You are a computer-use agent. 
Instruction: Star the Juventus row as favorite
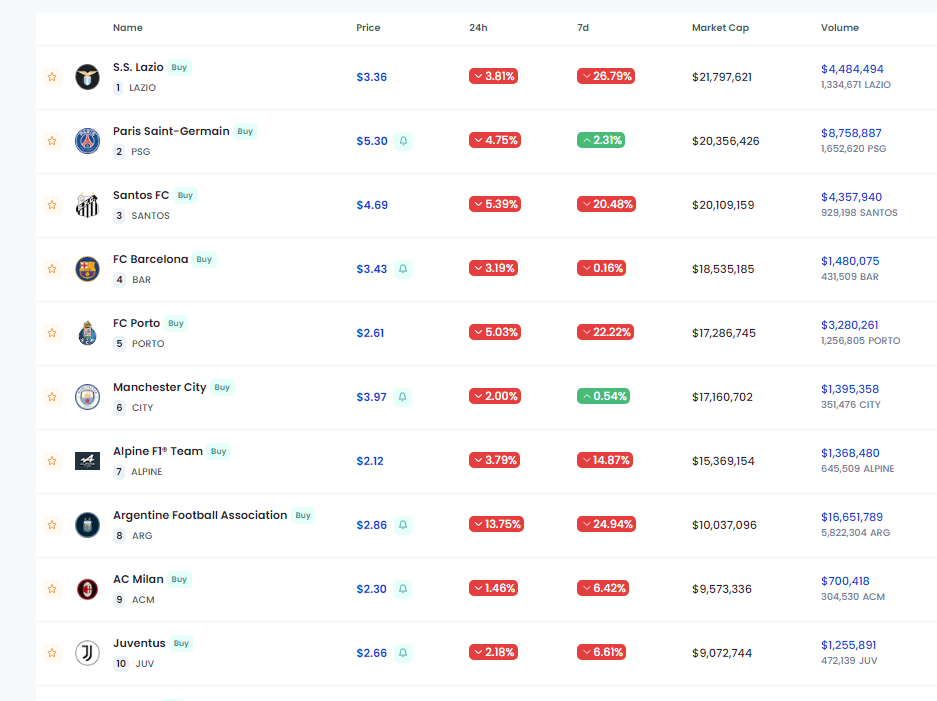tap(51, 653)
